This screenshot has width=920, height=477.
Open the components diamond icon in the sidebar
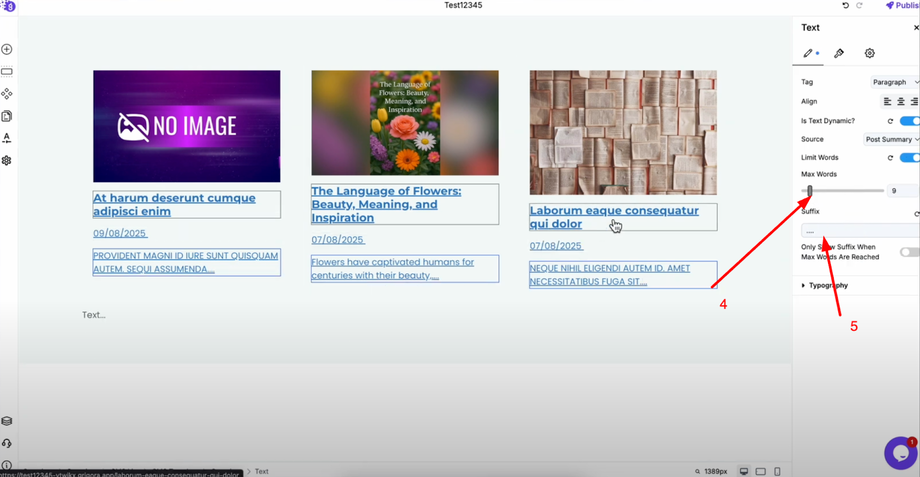[7, 94]
